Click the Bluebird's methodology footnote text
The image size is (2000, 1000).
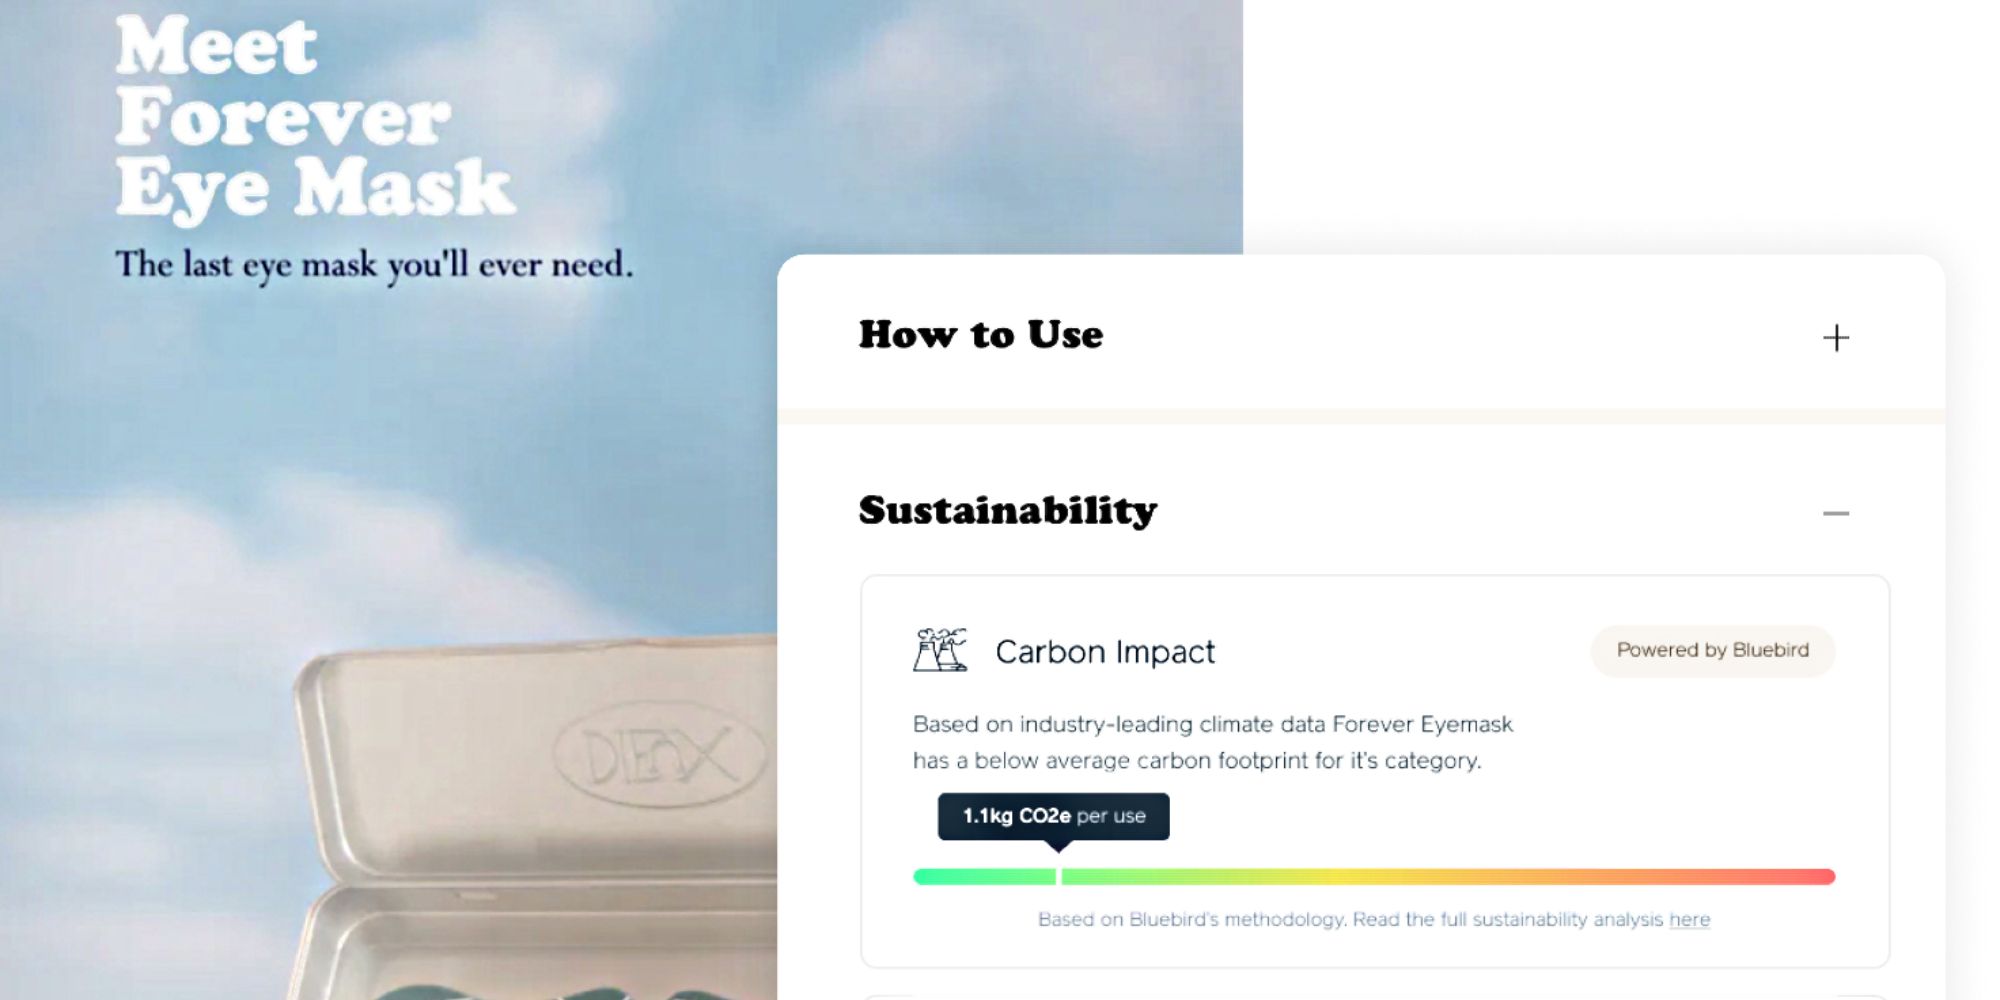1350,920
